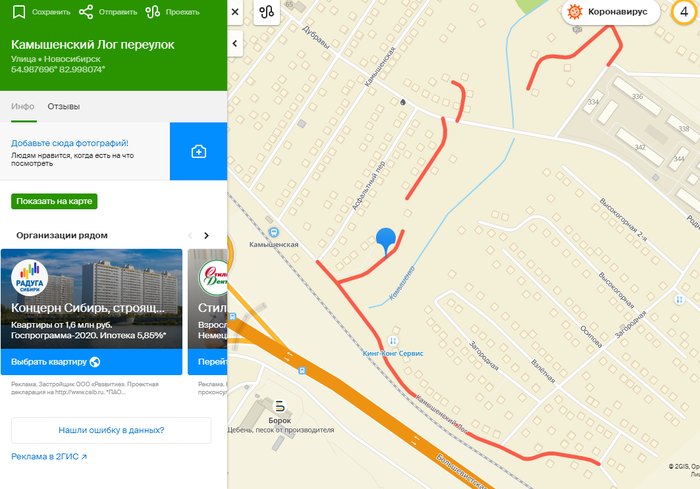Open the Концерн Сибирь advertisement card
The height and width of the screenshot is (489, 700).
click(x=92, y=312)
